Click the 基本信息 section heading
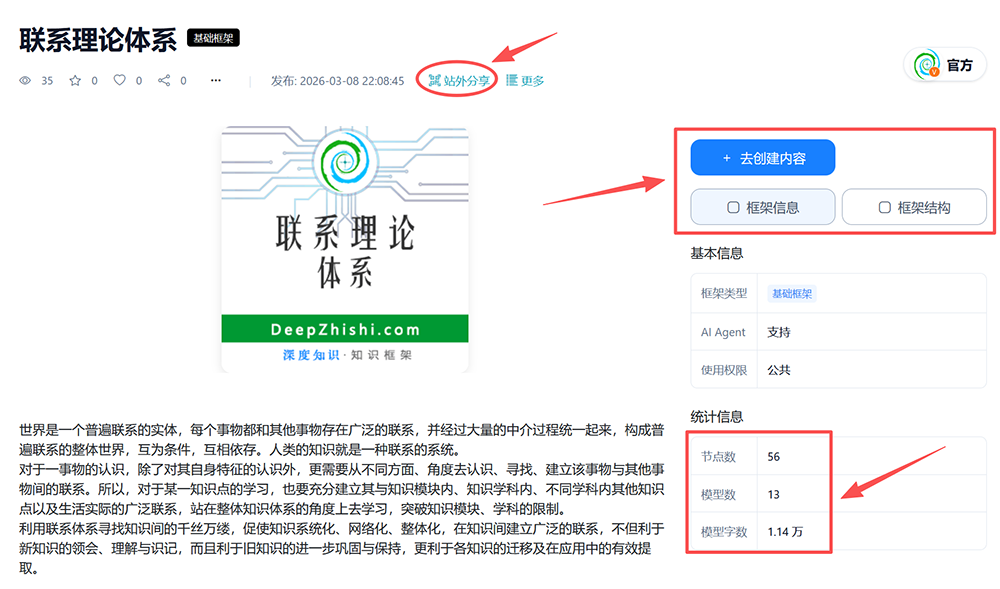This screenshot has height=589, width=1000. 717,254
